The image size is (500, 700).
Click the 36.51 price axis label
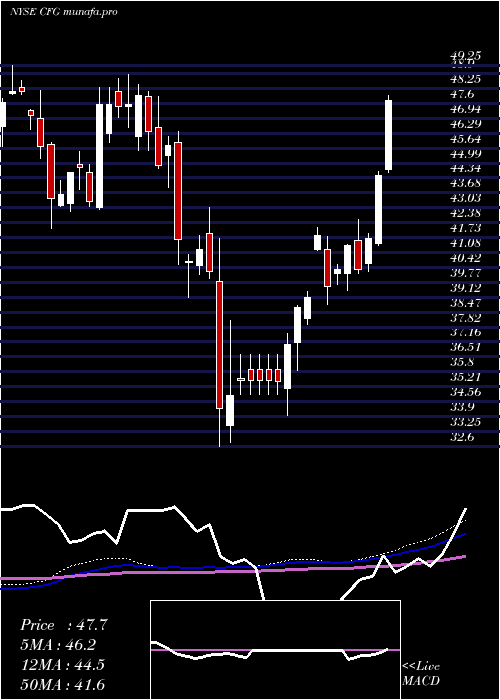pyautogui.click(x=466, y=347)
